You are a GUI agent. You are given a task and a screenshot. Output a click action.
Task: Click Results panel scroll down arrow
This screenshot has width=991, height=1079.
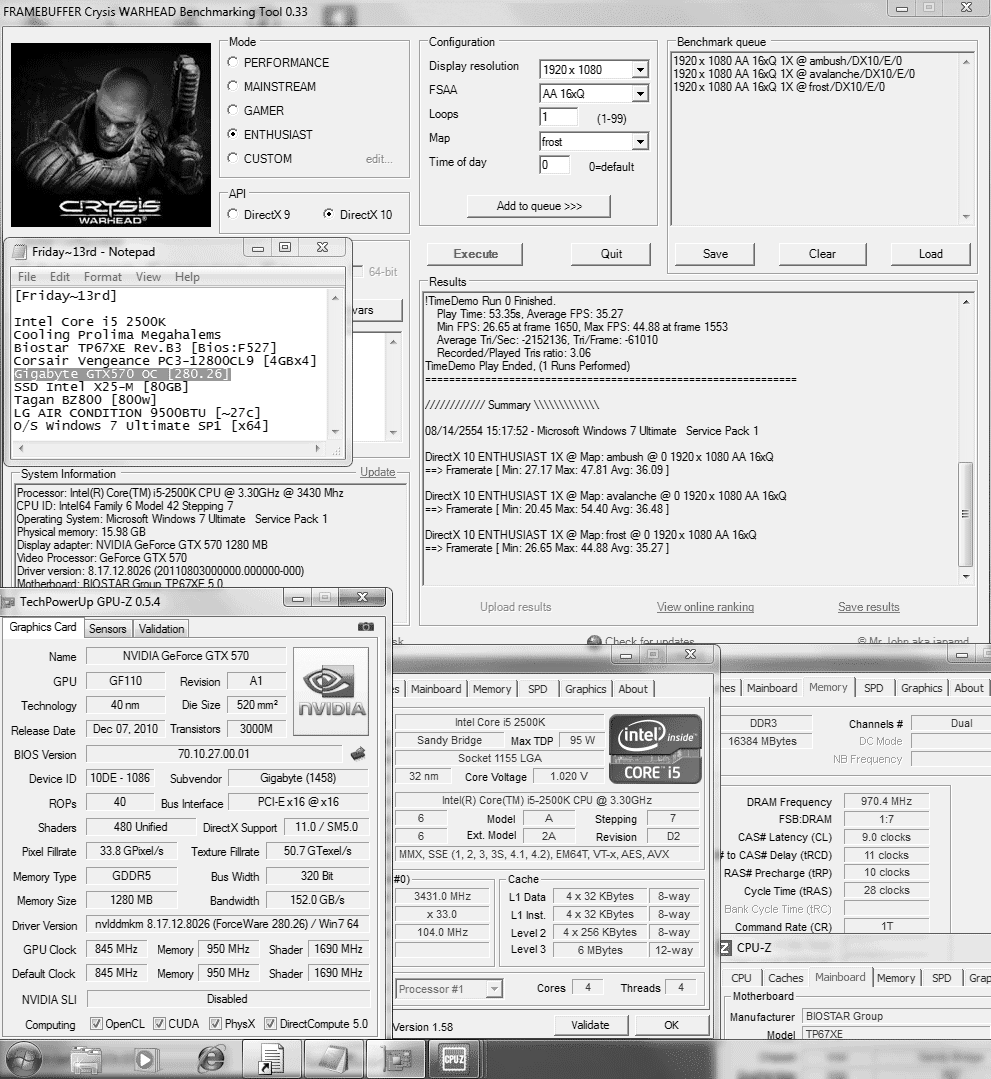pyautogui.click(x=966, y=577)
